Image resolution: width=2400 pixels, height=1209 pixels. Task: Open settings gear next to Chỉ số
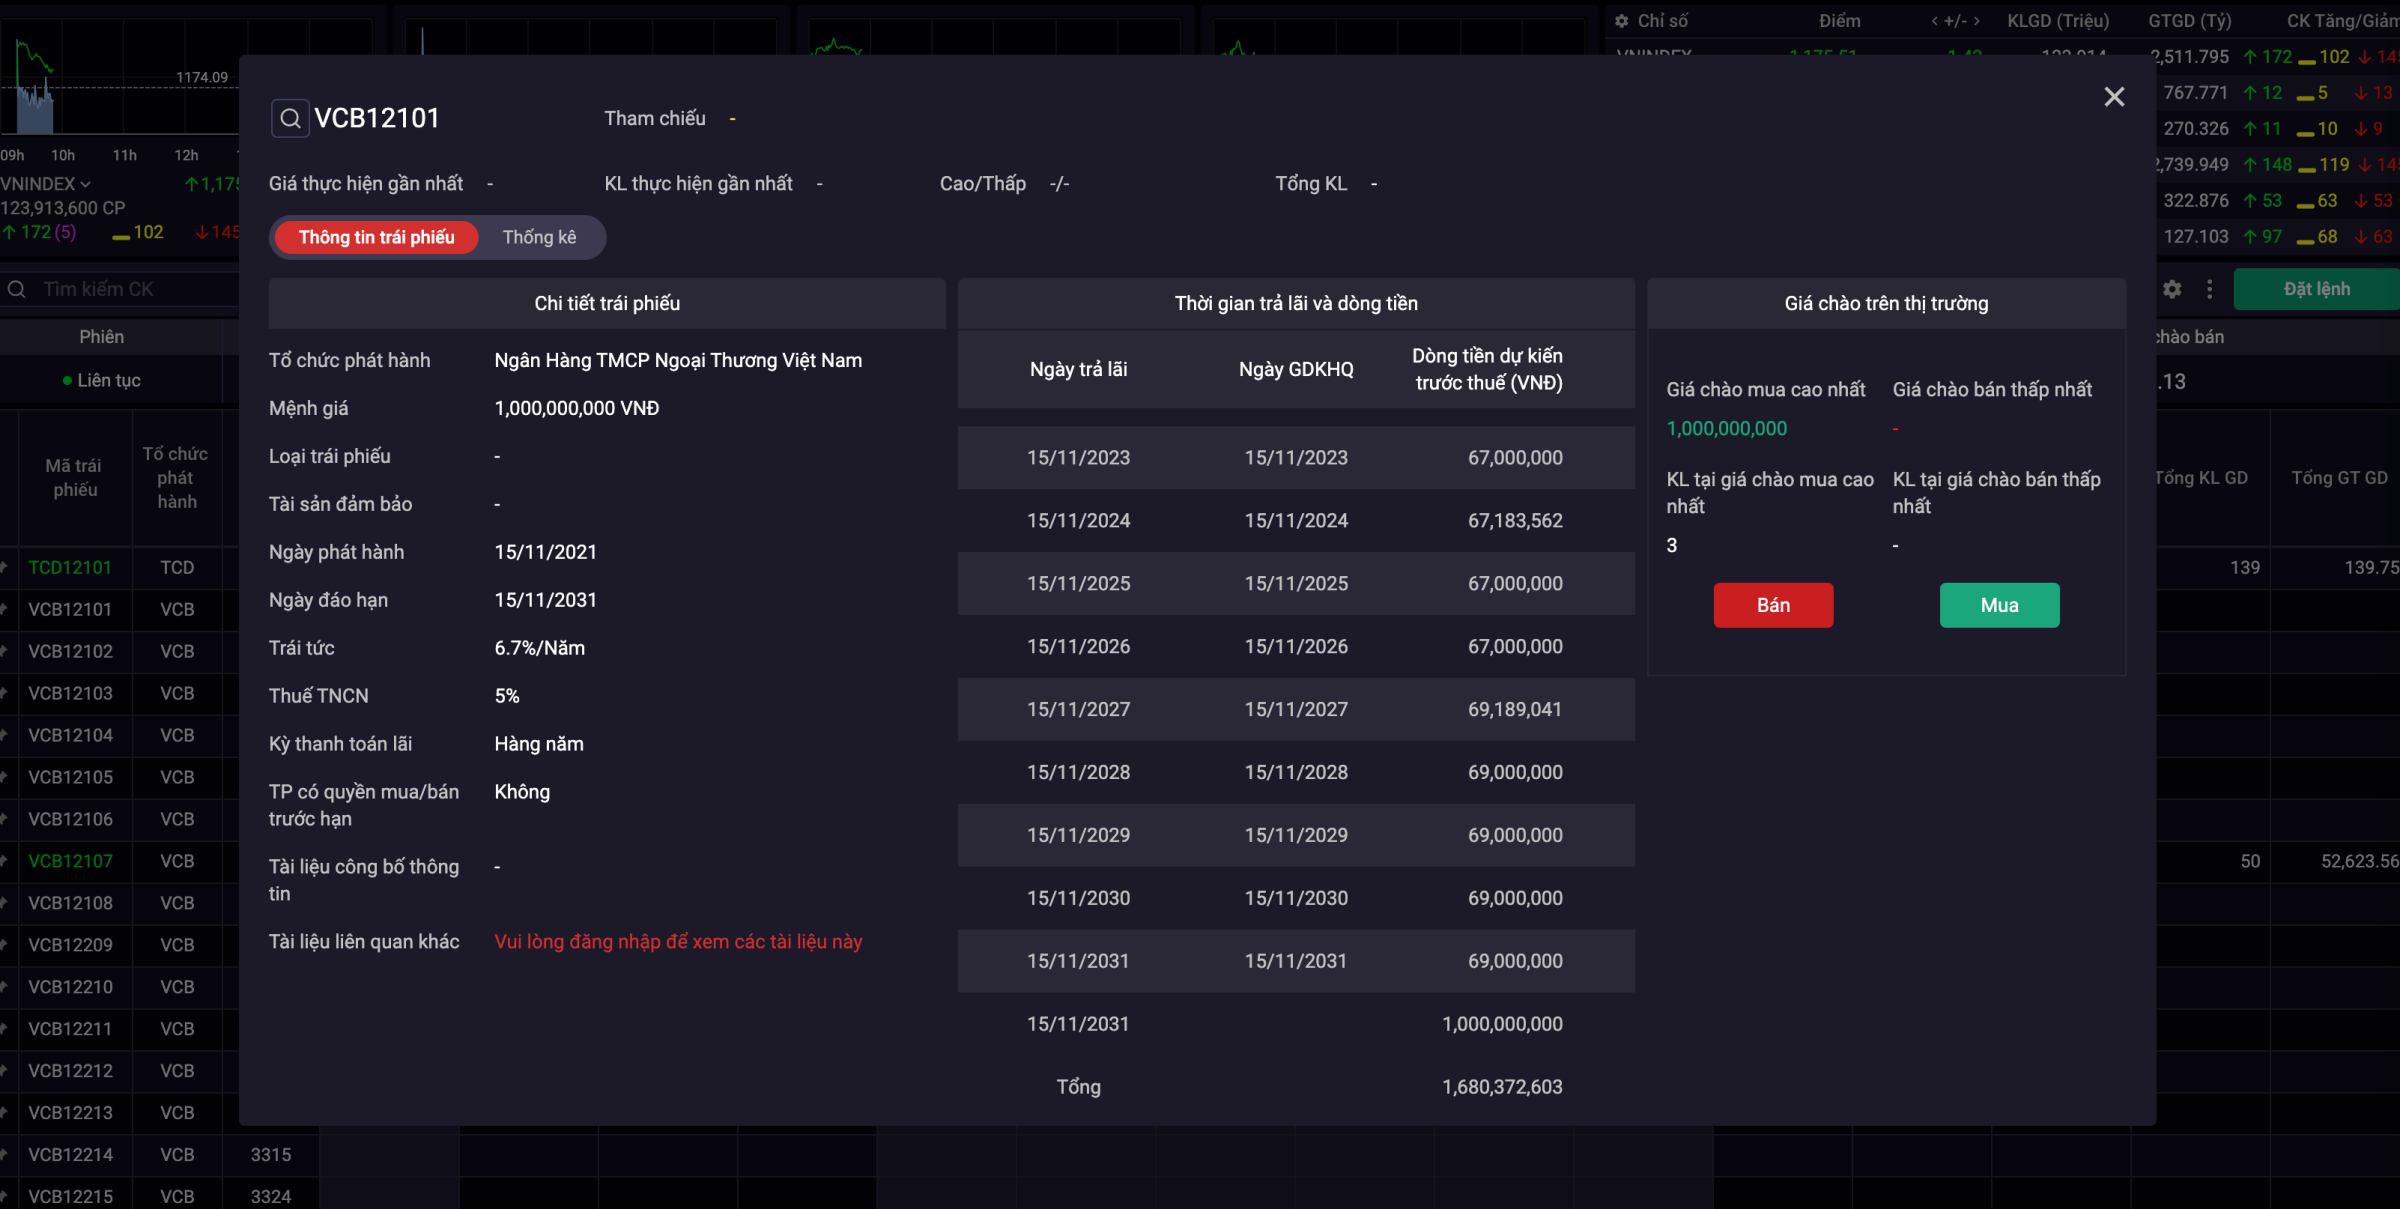click(1621, 21)
